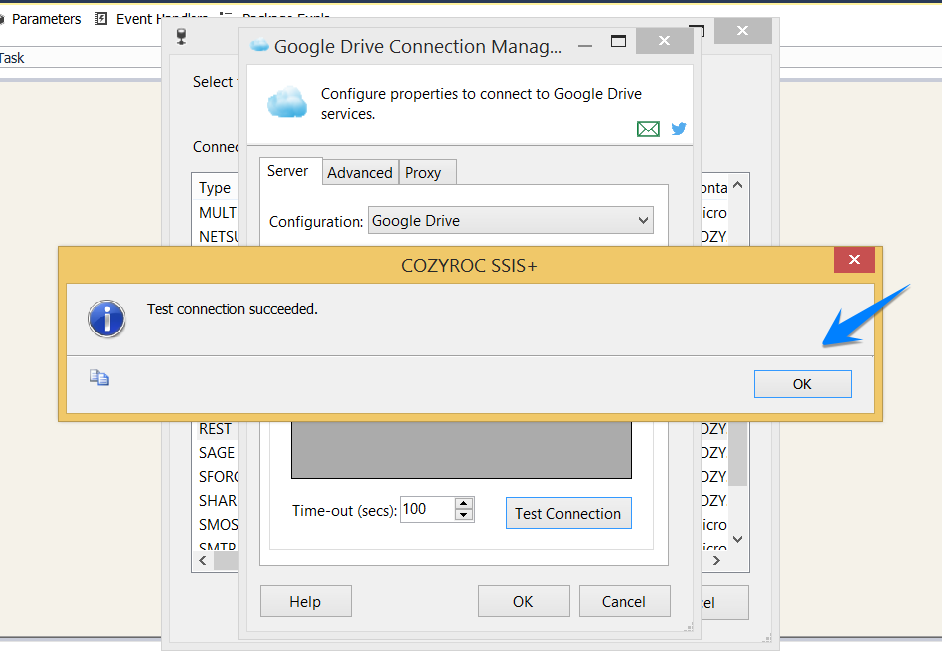Switch to the Advanced tab
This screenshot has height=655, width=942.
(360, 173)
